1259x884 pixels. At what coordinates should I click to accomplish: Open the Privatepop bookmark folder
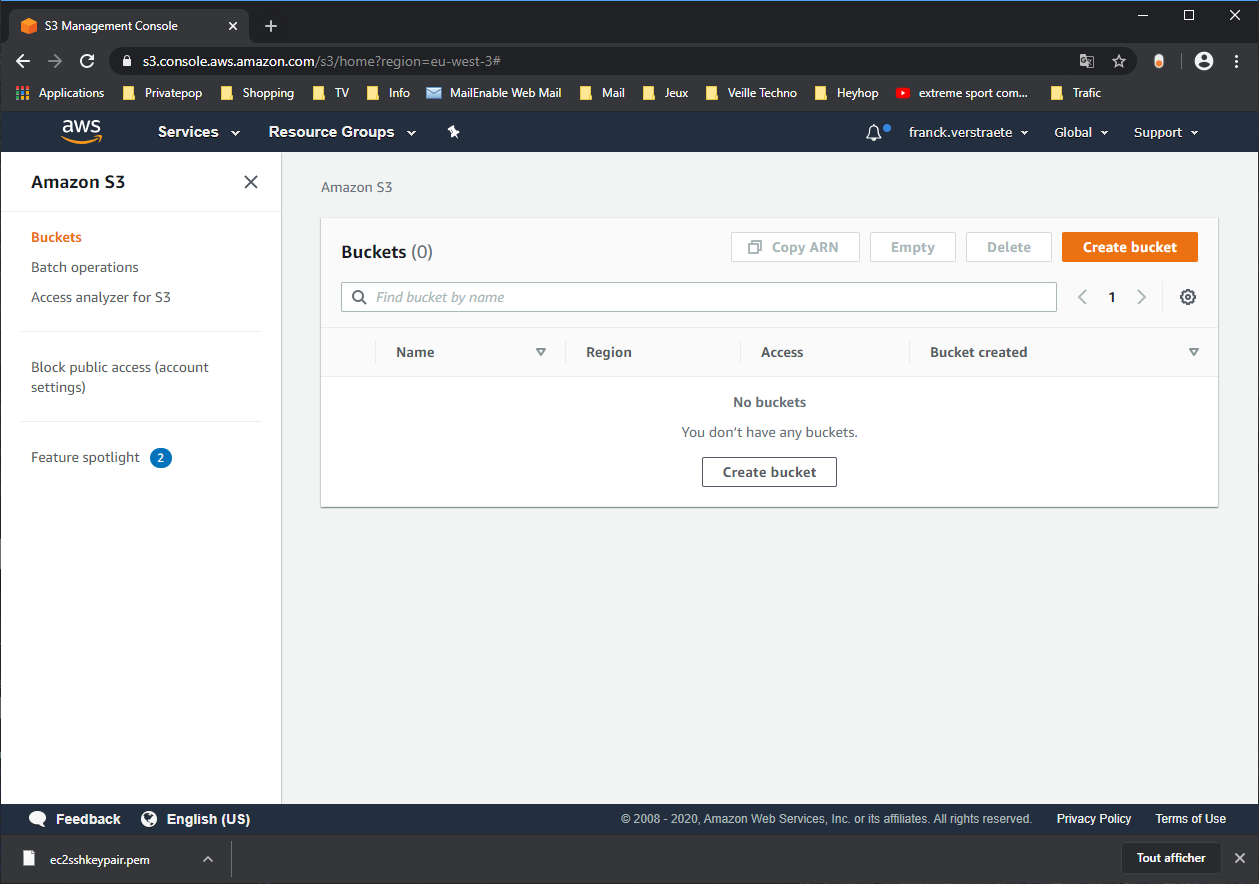[x=162, y=93]
